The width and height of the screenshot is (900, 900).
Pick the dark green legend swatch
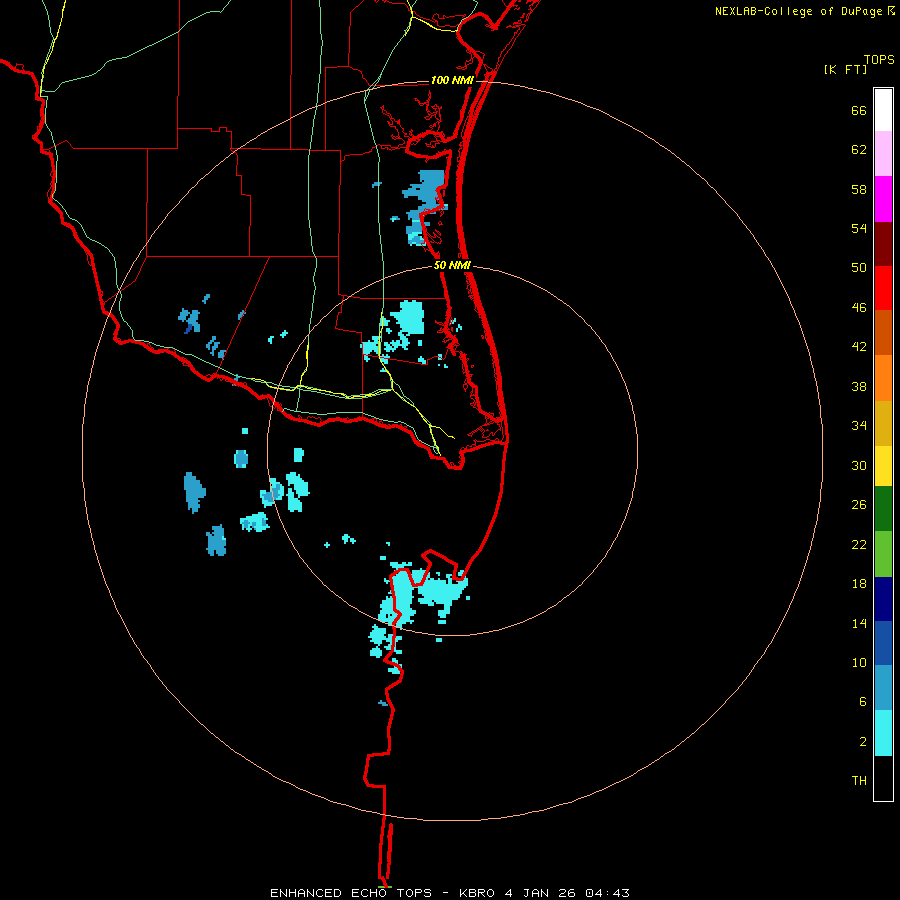click(883, 509)
